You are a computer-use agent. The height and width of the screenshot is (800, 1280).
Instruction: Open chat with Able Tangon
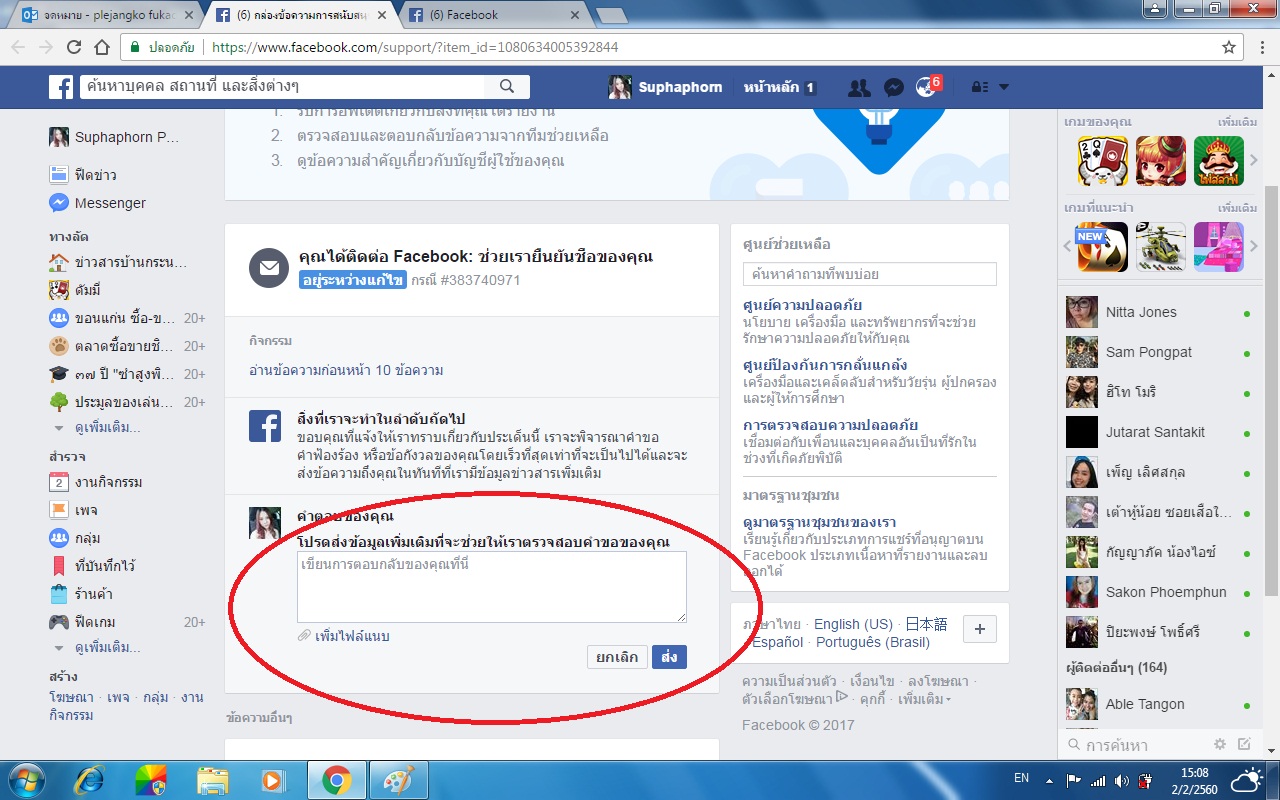tap(1158, 704)
